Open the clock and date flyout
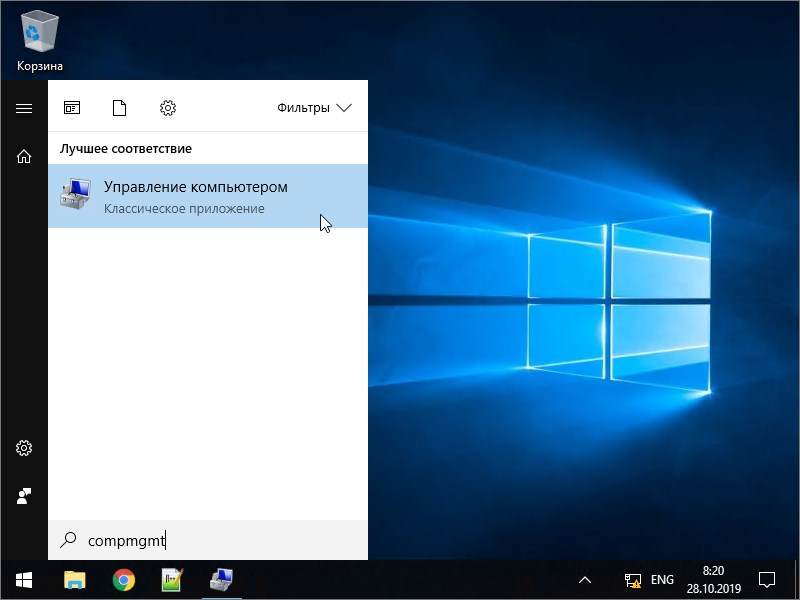 point(713,580)
